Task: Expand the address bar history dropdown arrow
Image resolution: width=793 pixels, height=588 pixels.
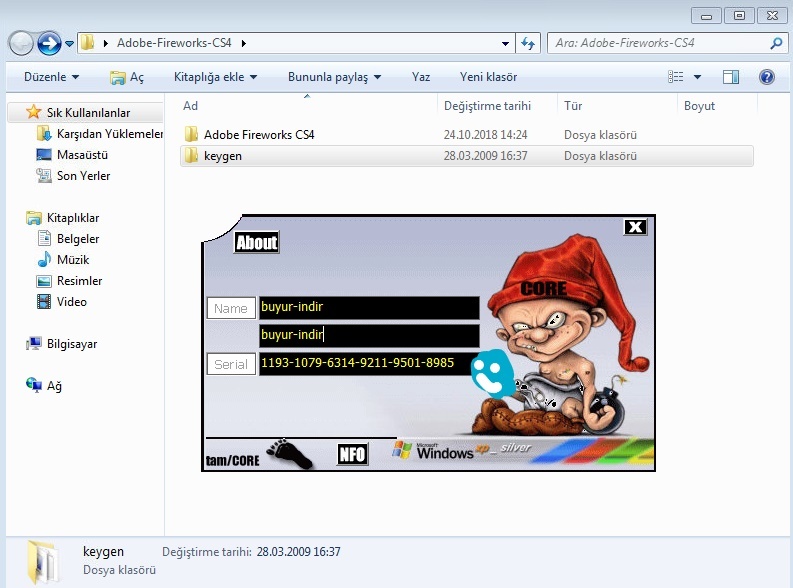Action: click(506, 43)
